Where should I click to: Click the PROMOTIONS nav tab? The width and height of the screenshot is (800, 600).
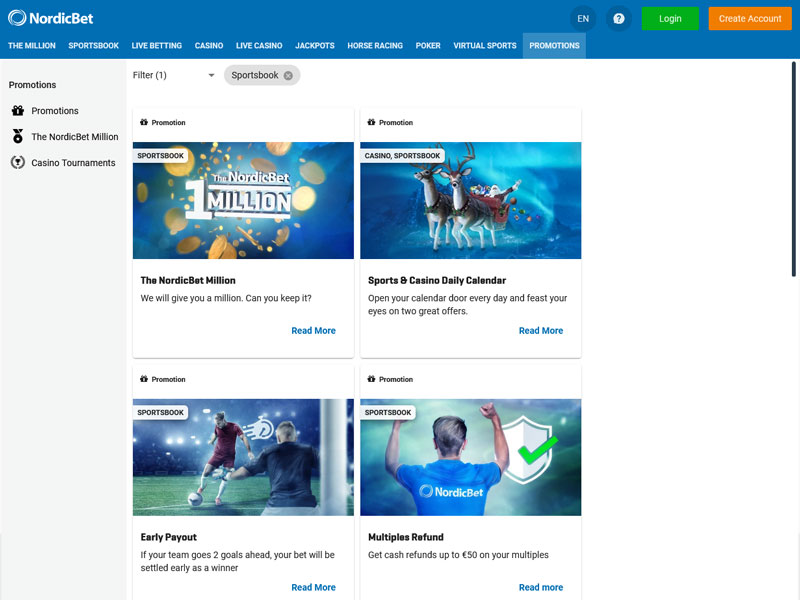point(554,45)
